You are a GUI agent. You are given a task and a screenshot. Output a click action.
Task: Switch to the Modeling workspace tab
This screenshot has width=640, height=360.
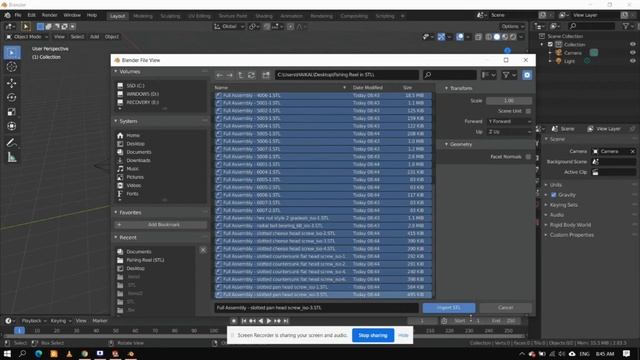click(143, 16)
